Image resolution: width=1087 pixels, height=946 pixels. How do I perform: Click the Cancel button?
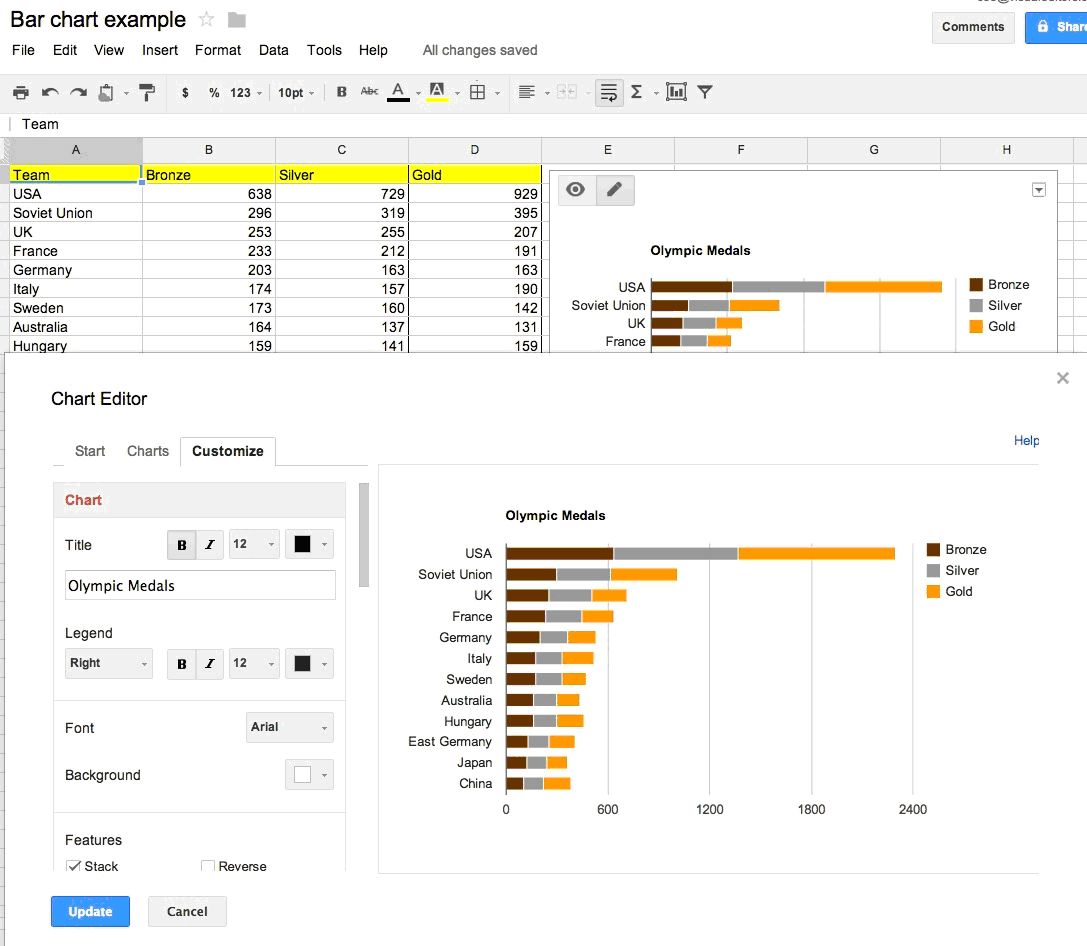coord(187,911)
